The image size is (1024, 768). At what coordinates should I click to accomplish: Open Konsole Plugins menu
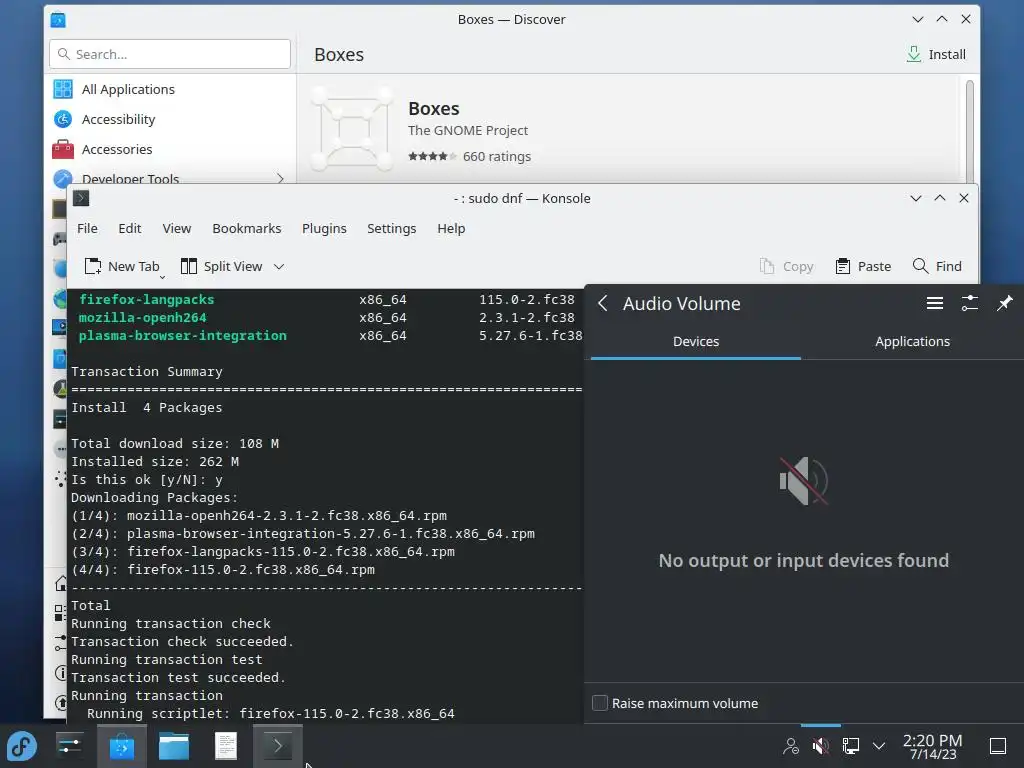coord(324,229)
